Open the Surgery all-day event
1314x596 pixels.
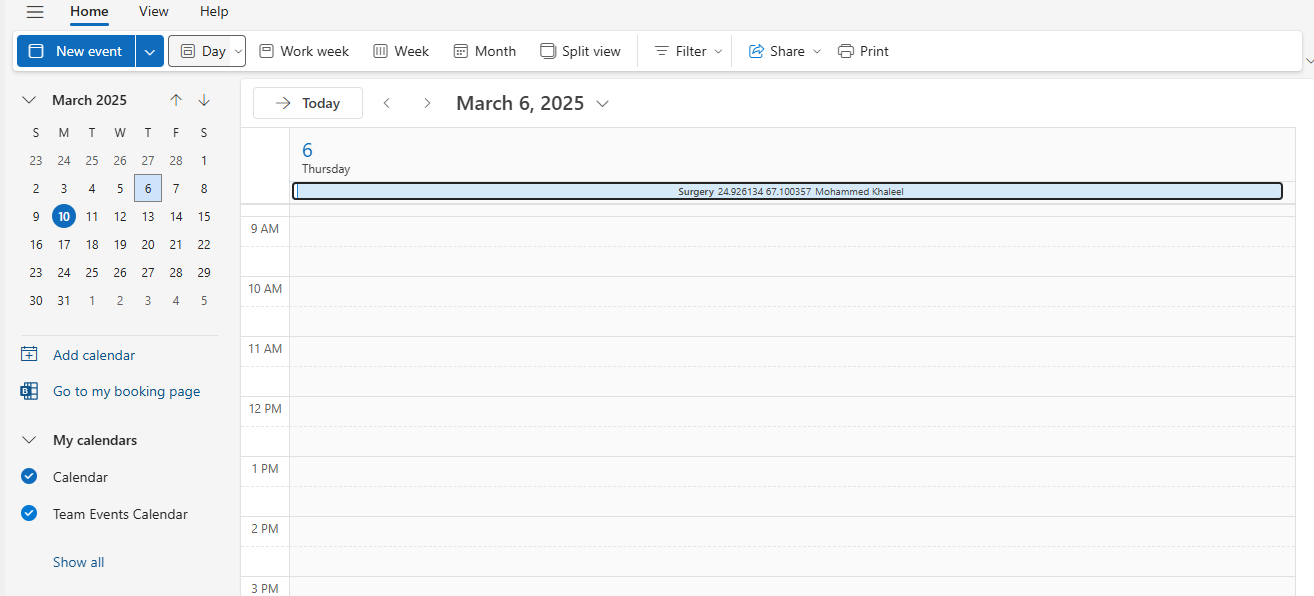tap(788, 191)
